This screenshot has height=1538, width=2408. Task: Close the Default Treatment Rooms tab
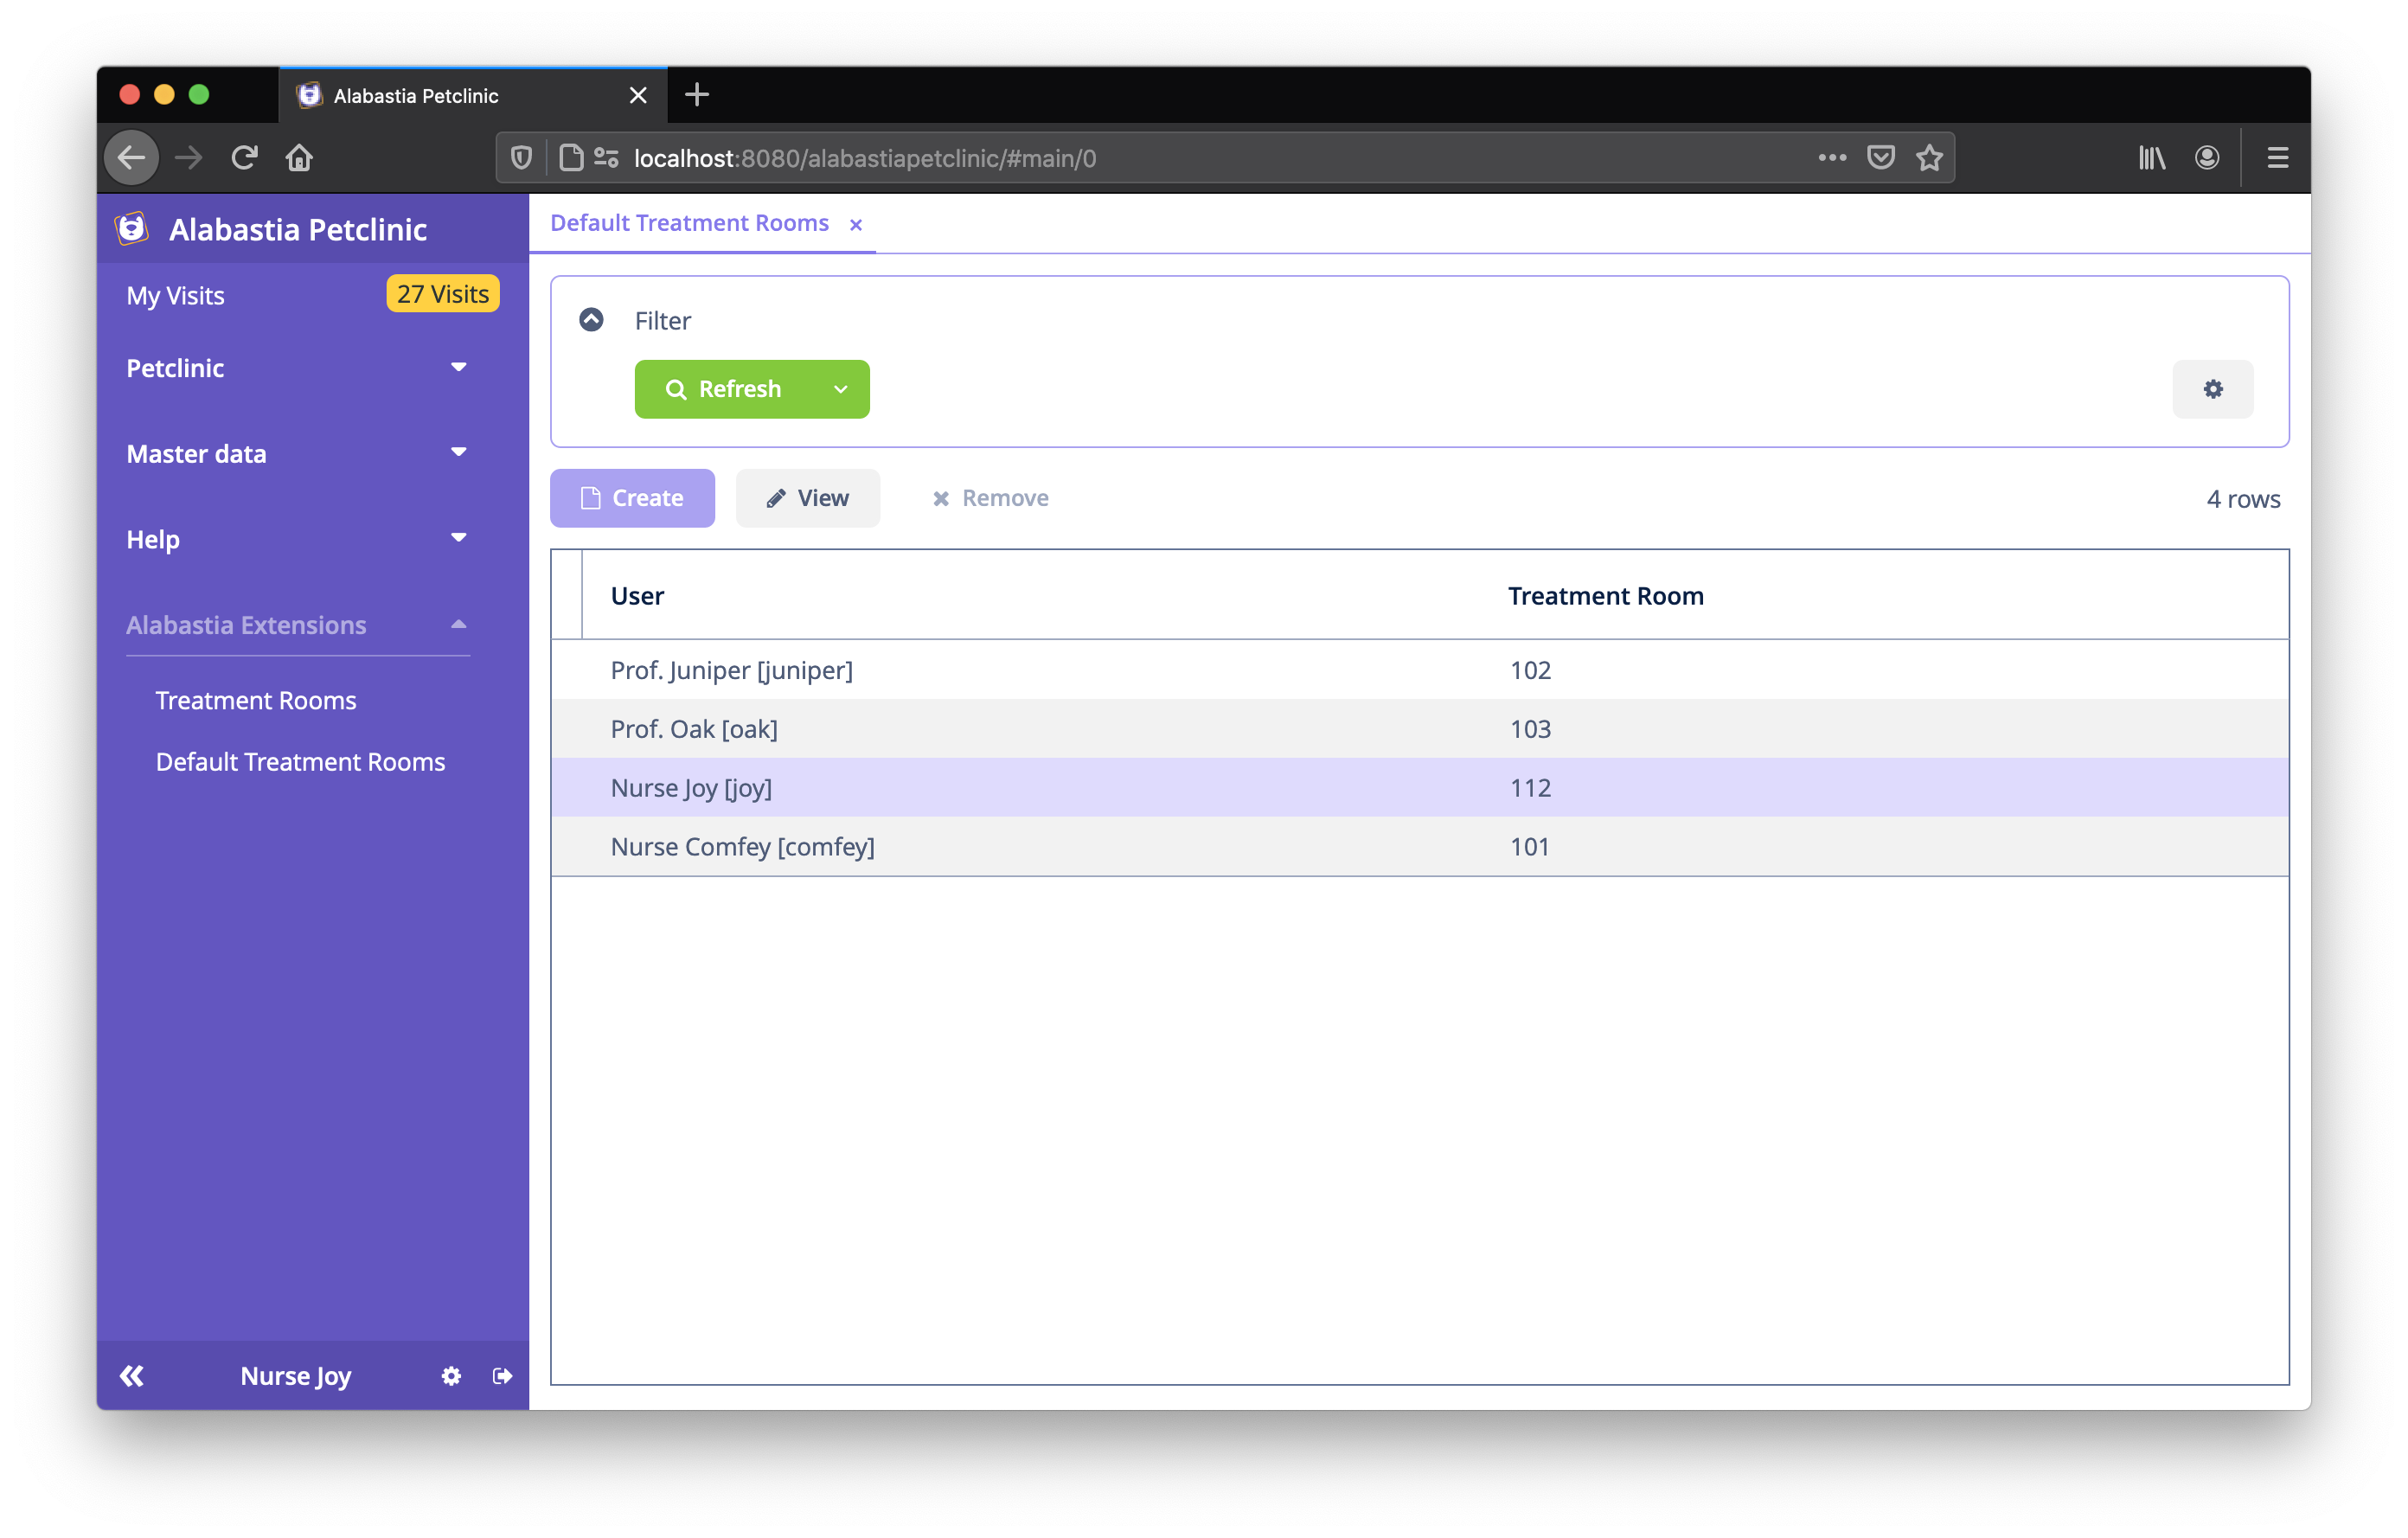pos(856,225)
